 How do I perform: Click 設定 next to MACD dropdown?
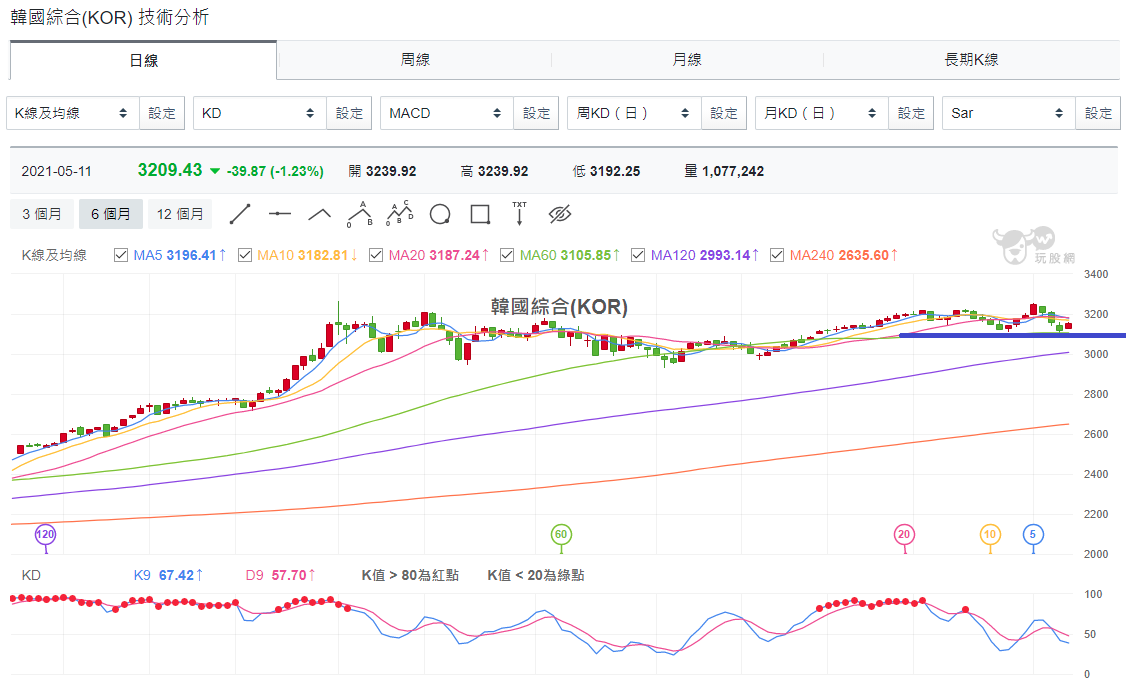536,113
